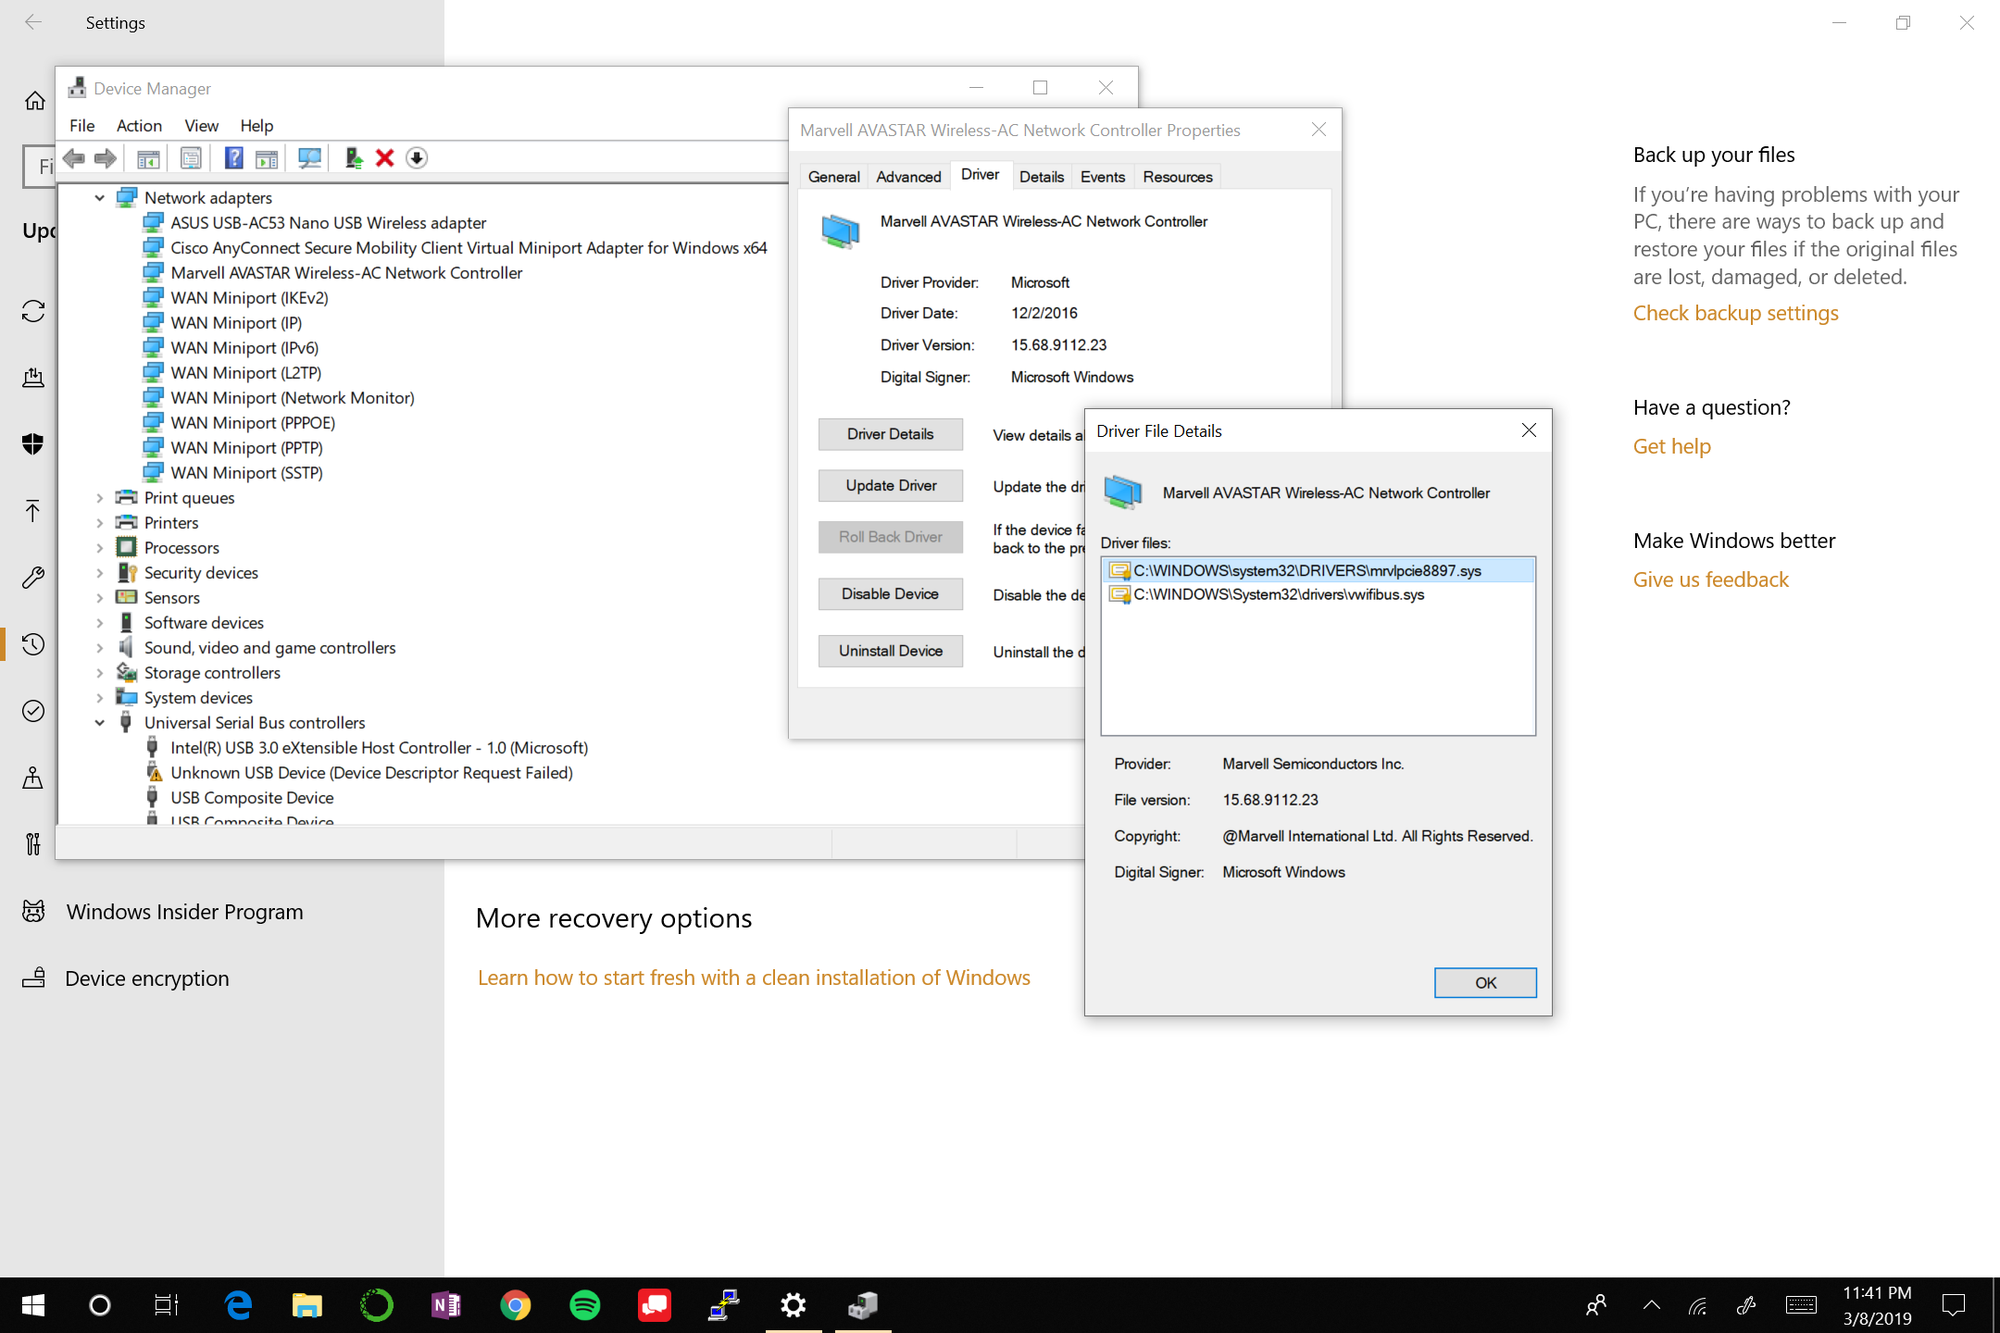The width and height of the screenshot is (2000, 1333).
Task: Expand the Storage controllers node
Action: (100, 673)
